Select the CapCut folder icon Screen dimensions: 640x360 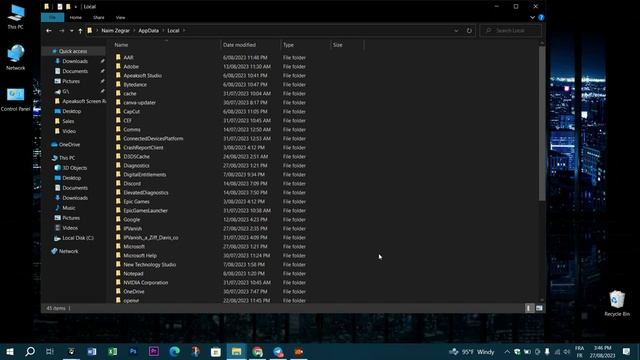tap(118, 111)
